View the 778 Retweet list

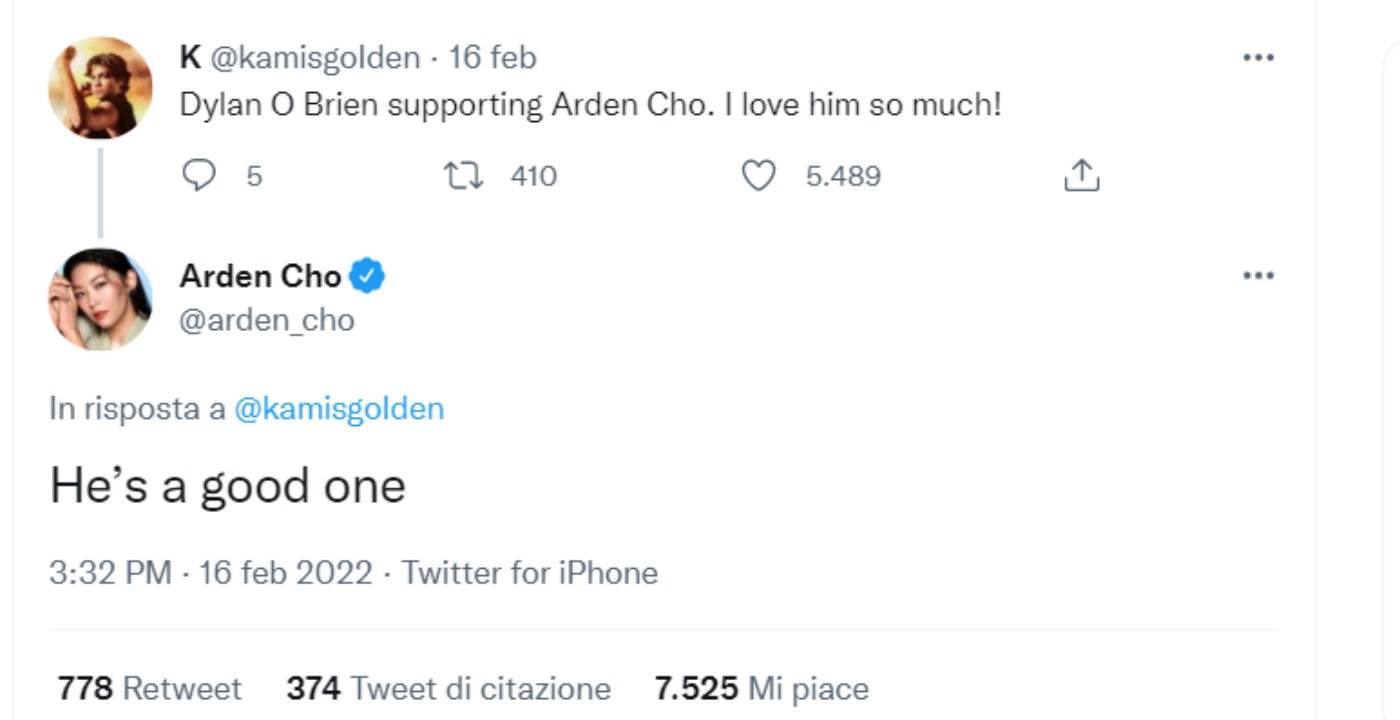click(149, 688)
